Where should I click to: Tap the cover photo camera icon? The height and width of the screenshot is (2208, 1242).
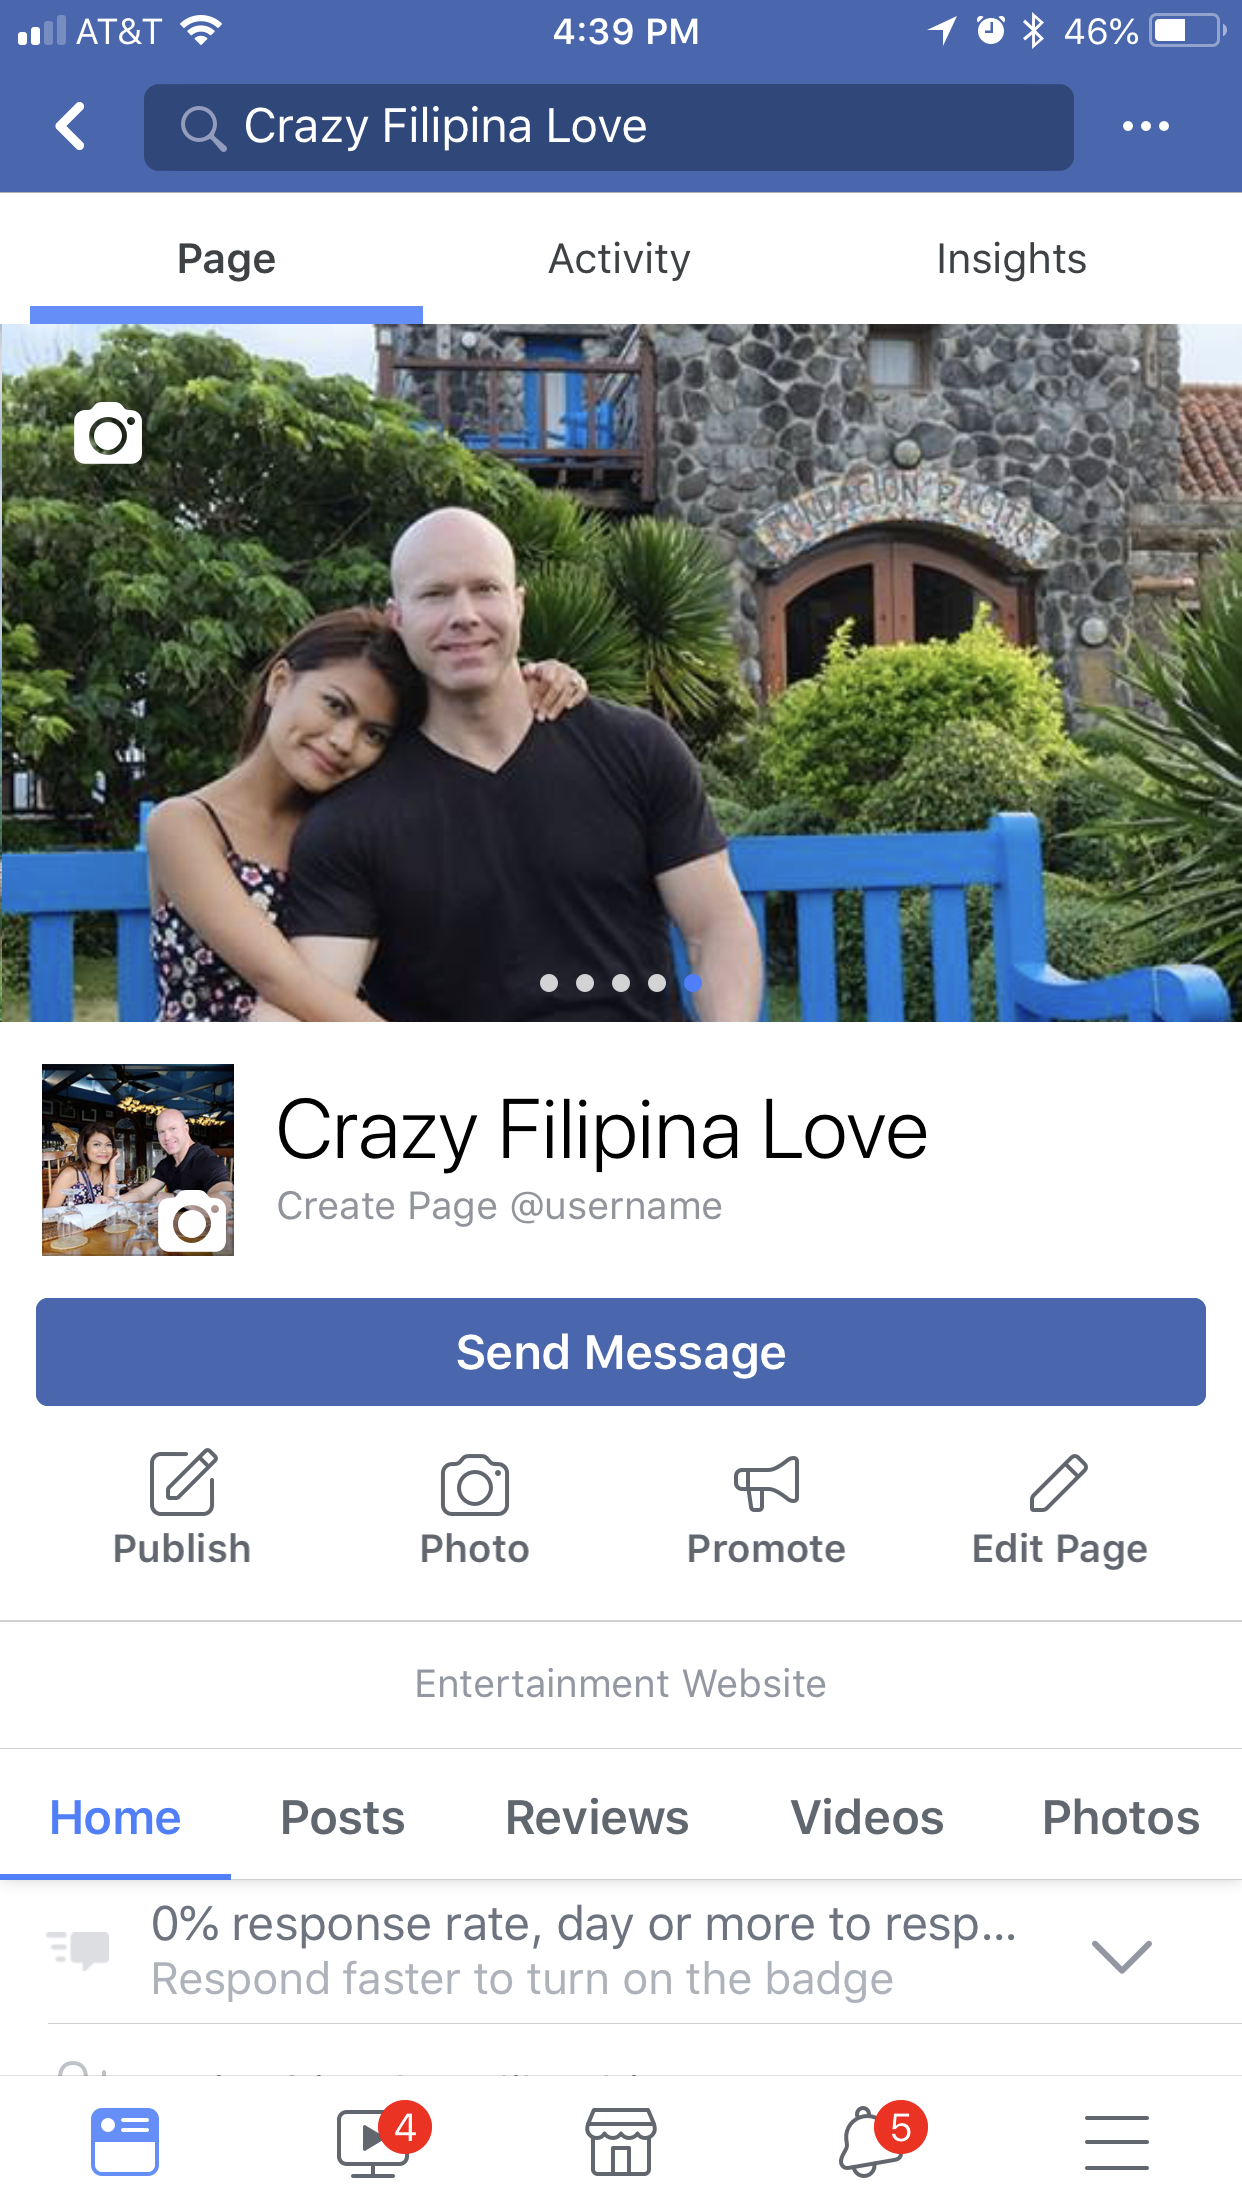point(108,433)
